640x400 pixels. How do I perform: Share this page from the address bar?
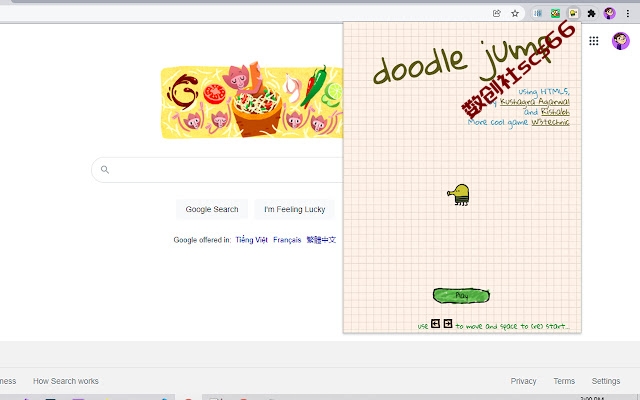[497, 13]
